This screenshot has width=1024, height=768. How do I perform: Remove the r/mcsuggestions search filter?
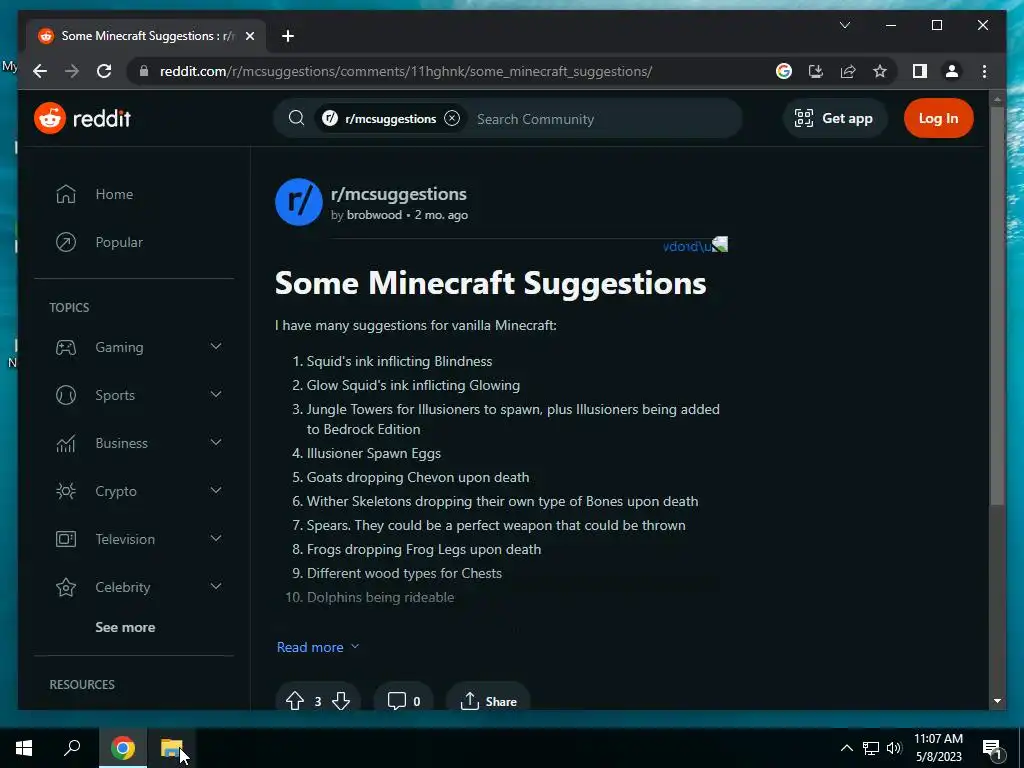tap(452, 118)
